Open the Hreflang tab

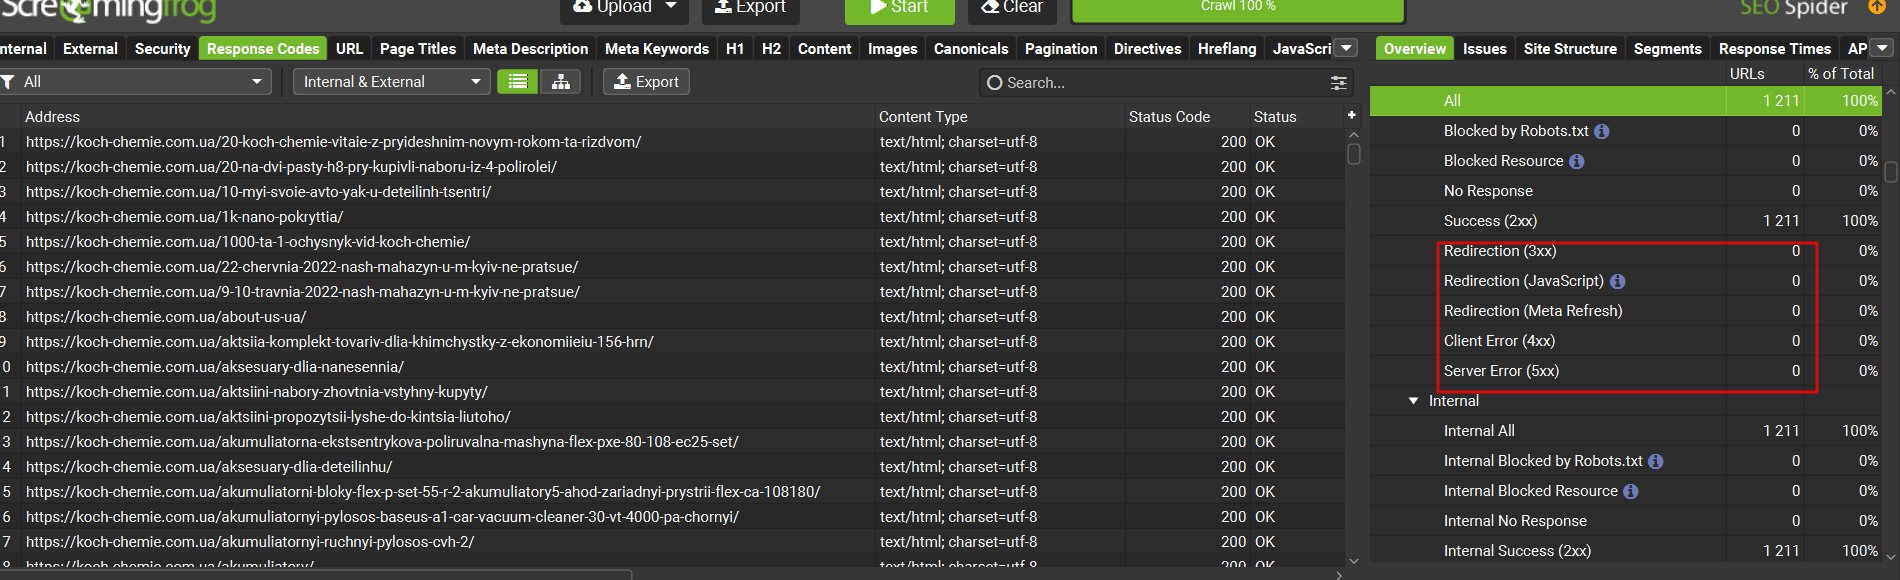point(1227,48)
